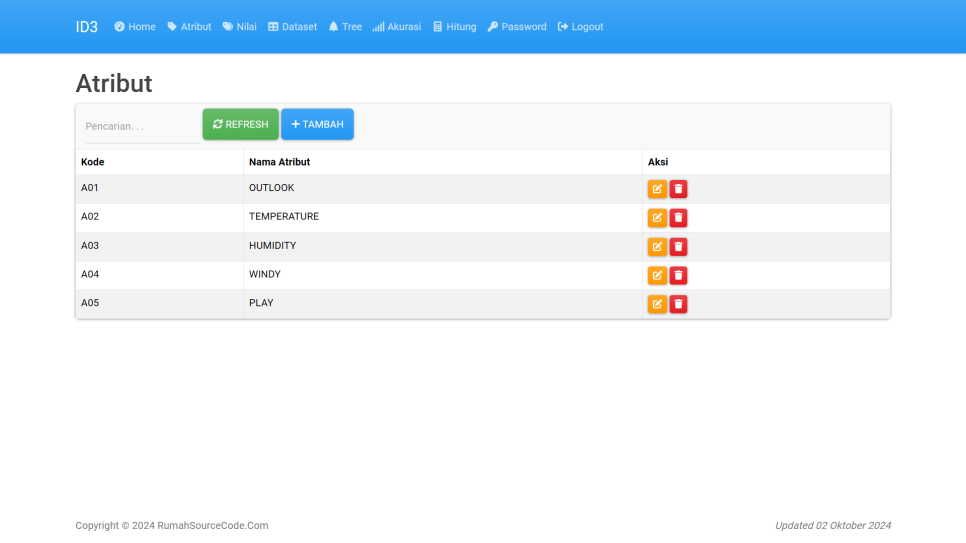This screenshot has height=543, width=966.
Task: Focus the Pencarian search field
Action: click(140, 127)
